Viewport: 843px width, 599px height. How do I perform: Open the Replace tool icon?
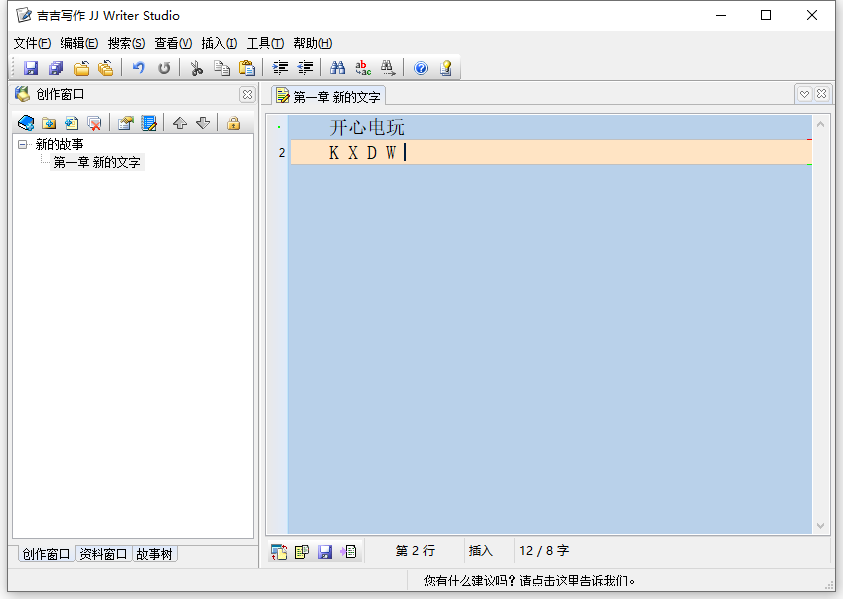tap(364, 67)
